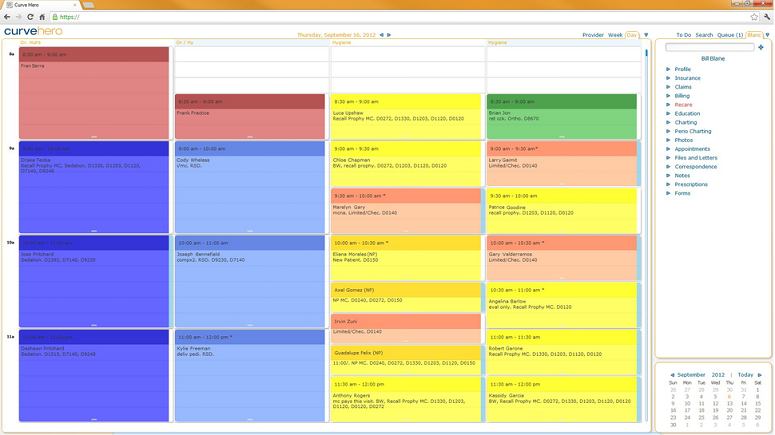
Task: Open dropdown arrow next to Day view
Action: [x=646, y=35]
